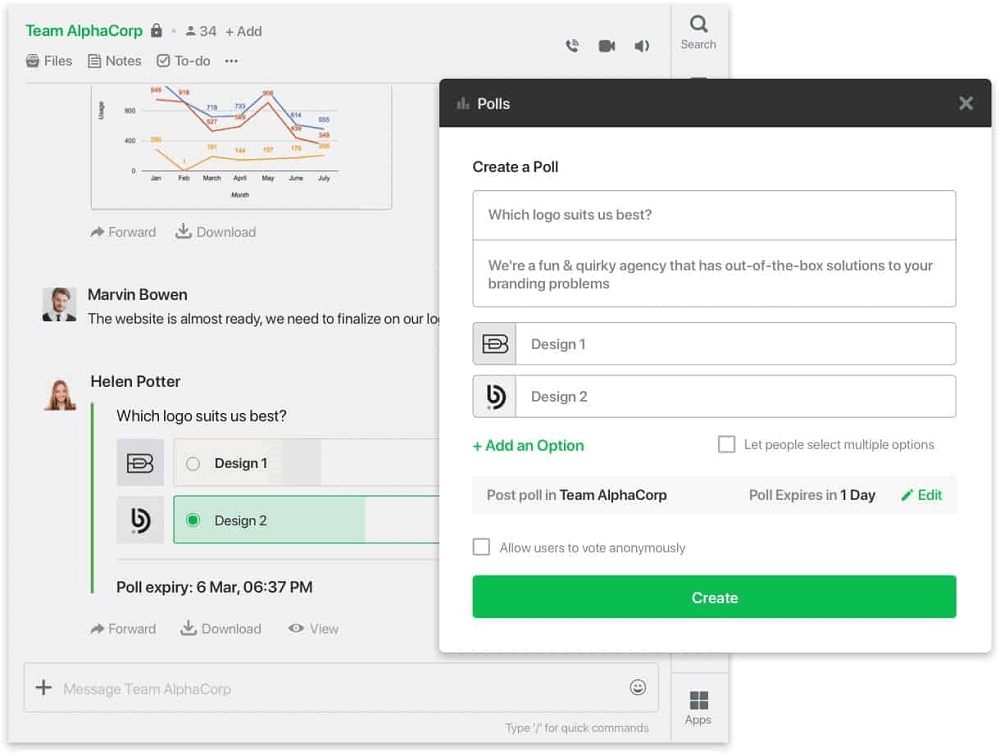Edit the poll expiry duration

922,495
